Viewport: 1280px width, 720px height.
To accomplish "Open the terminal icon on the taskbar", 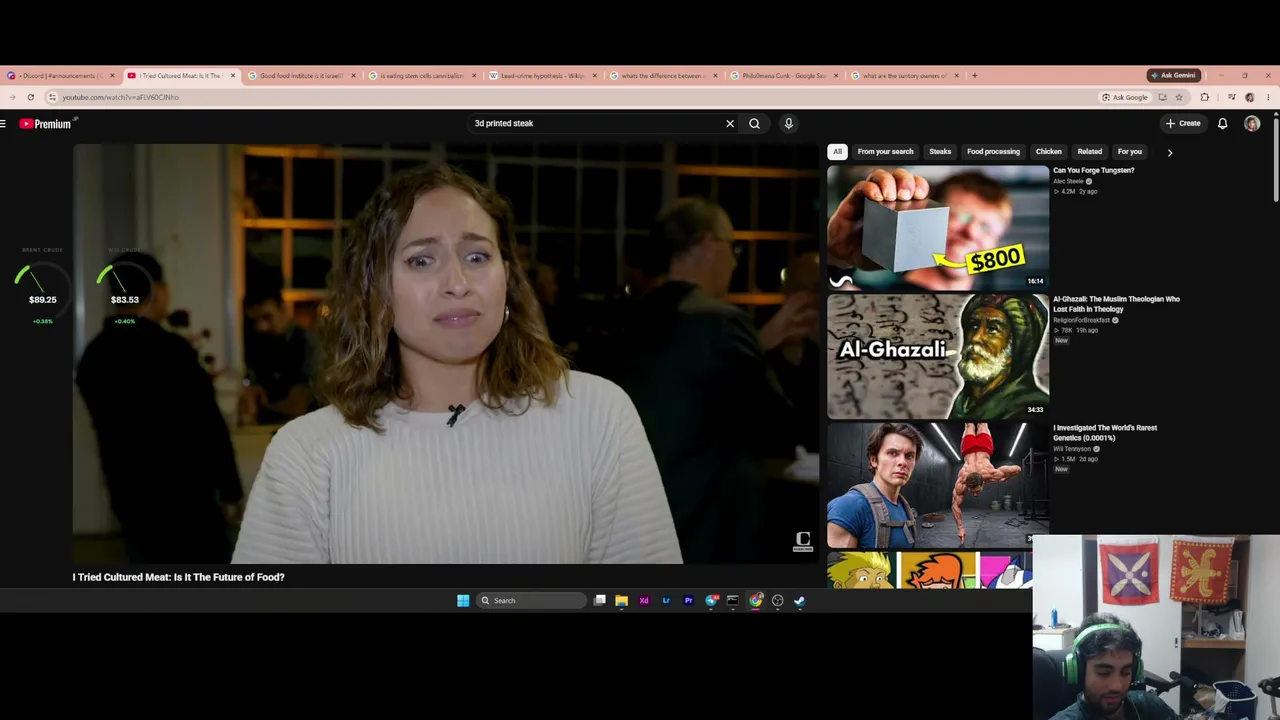I will pos(733,601).
